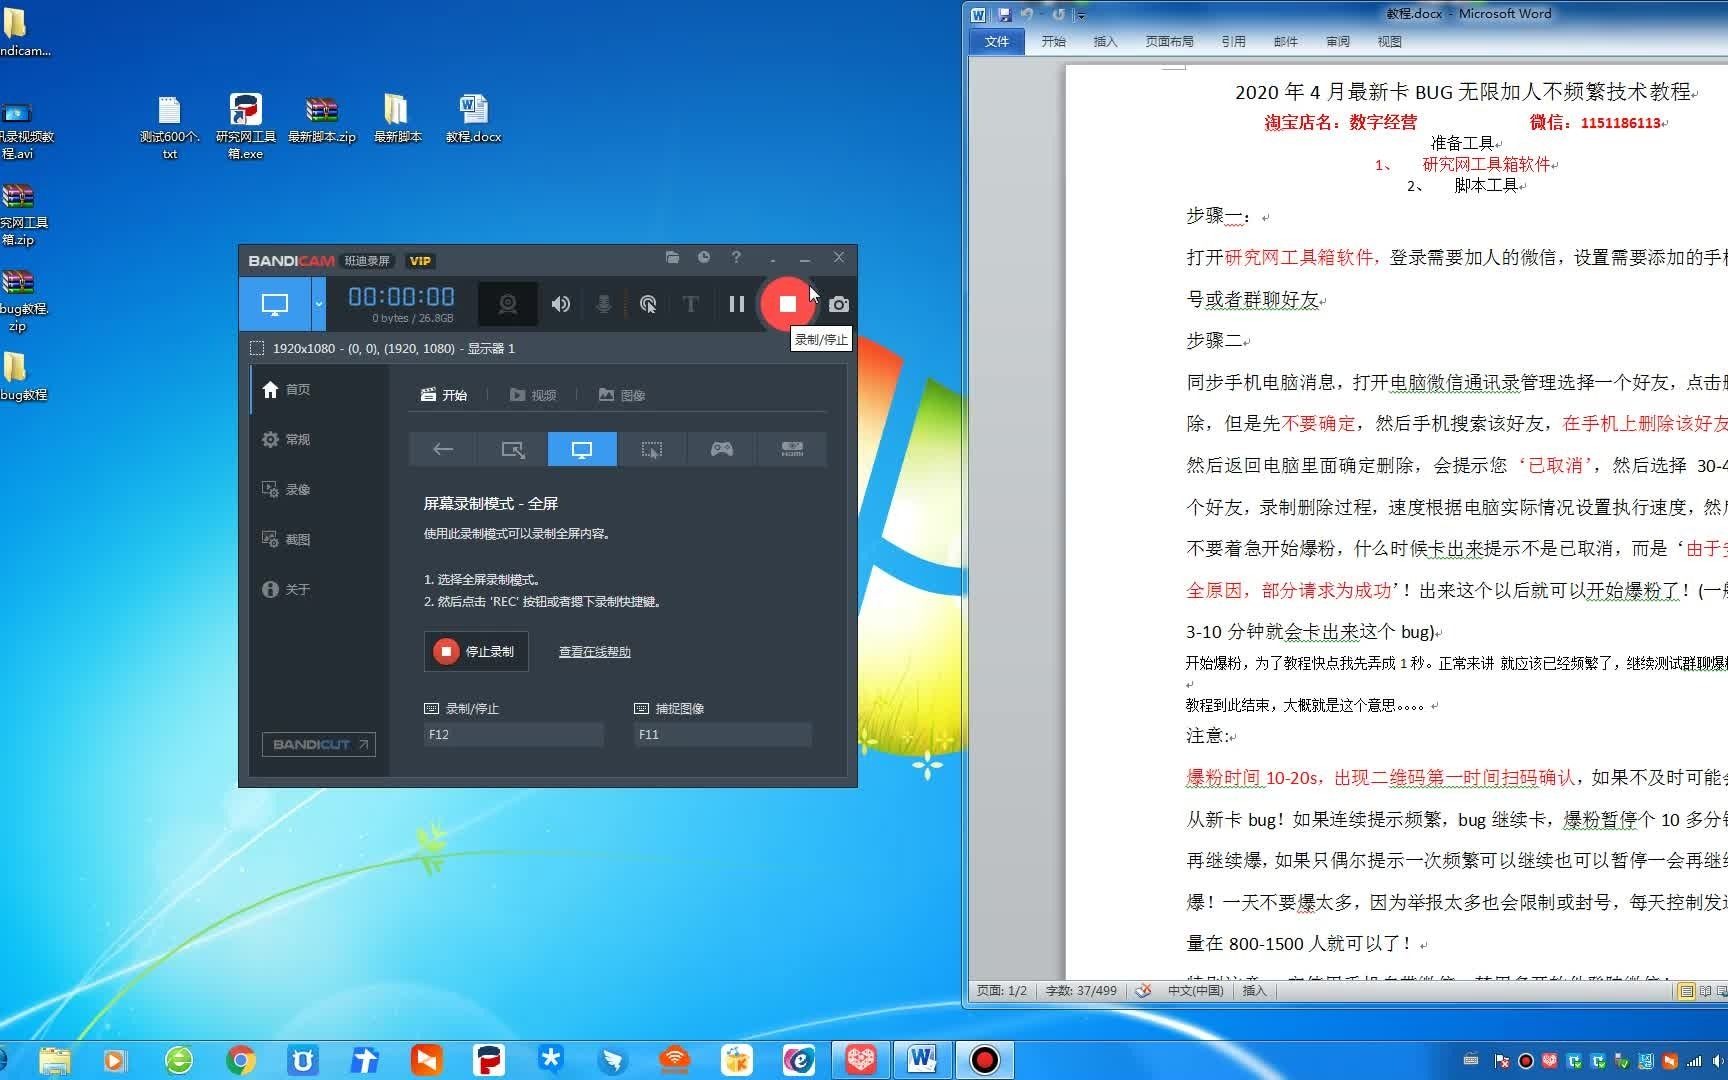Select the 最新脚本 folder on desktop

397,119
